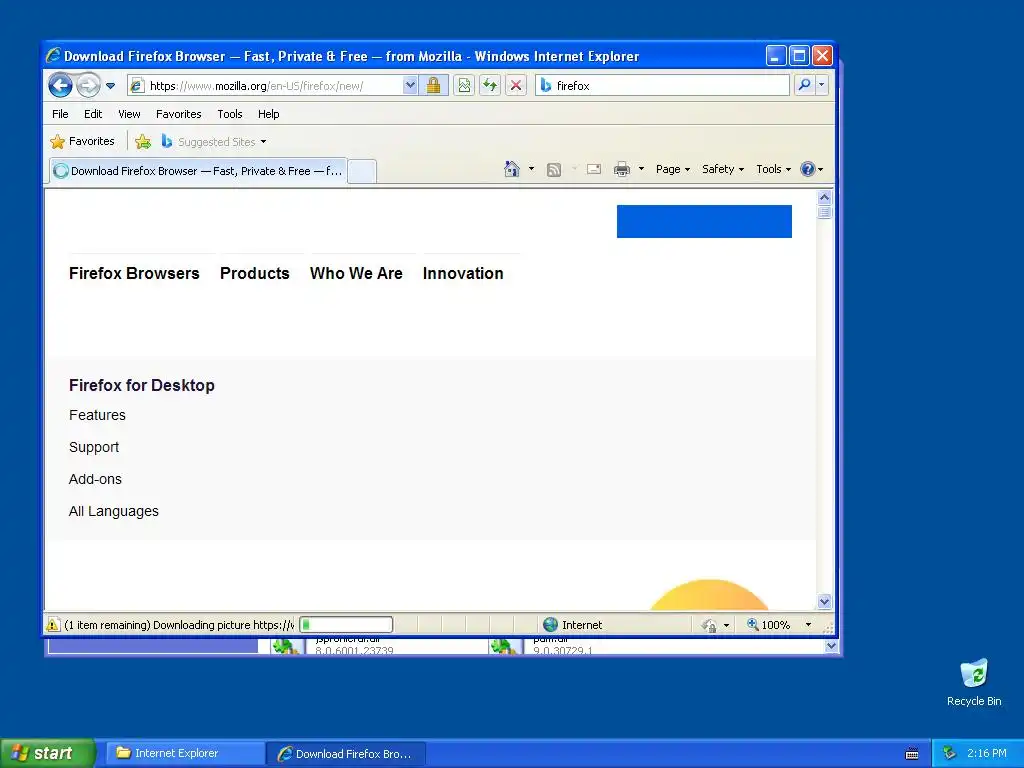Image resolution: width=1024 pixels, height=768 pixels.
Task: Open the Edit menu
Action: coord(93,114)
